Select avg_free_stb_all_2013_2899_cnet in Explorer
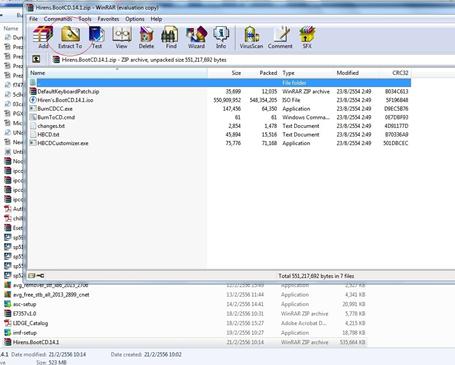This screenshot has width=455, height=365. 51,295
